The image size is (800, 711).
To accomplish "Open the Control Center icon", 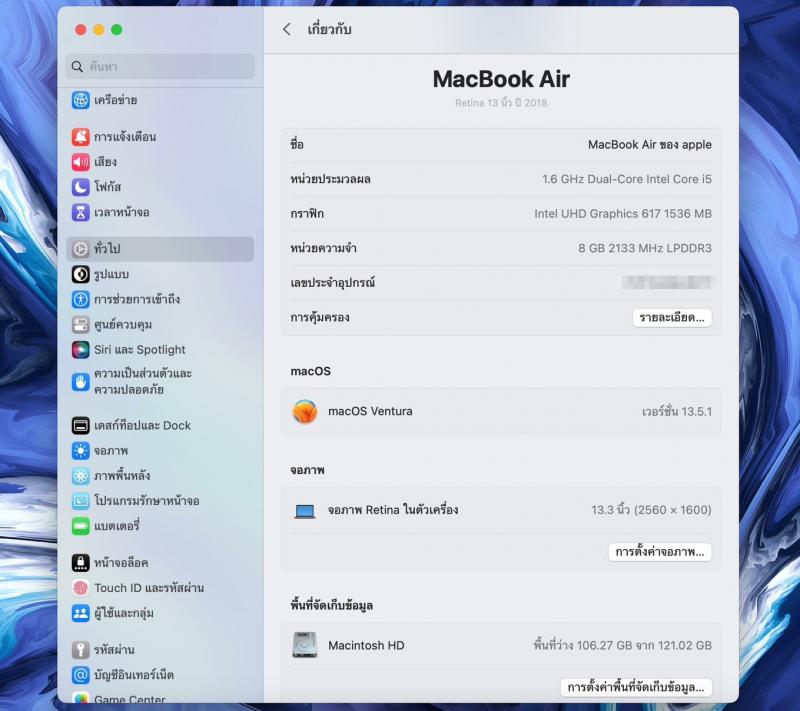I will click(81, 324).
